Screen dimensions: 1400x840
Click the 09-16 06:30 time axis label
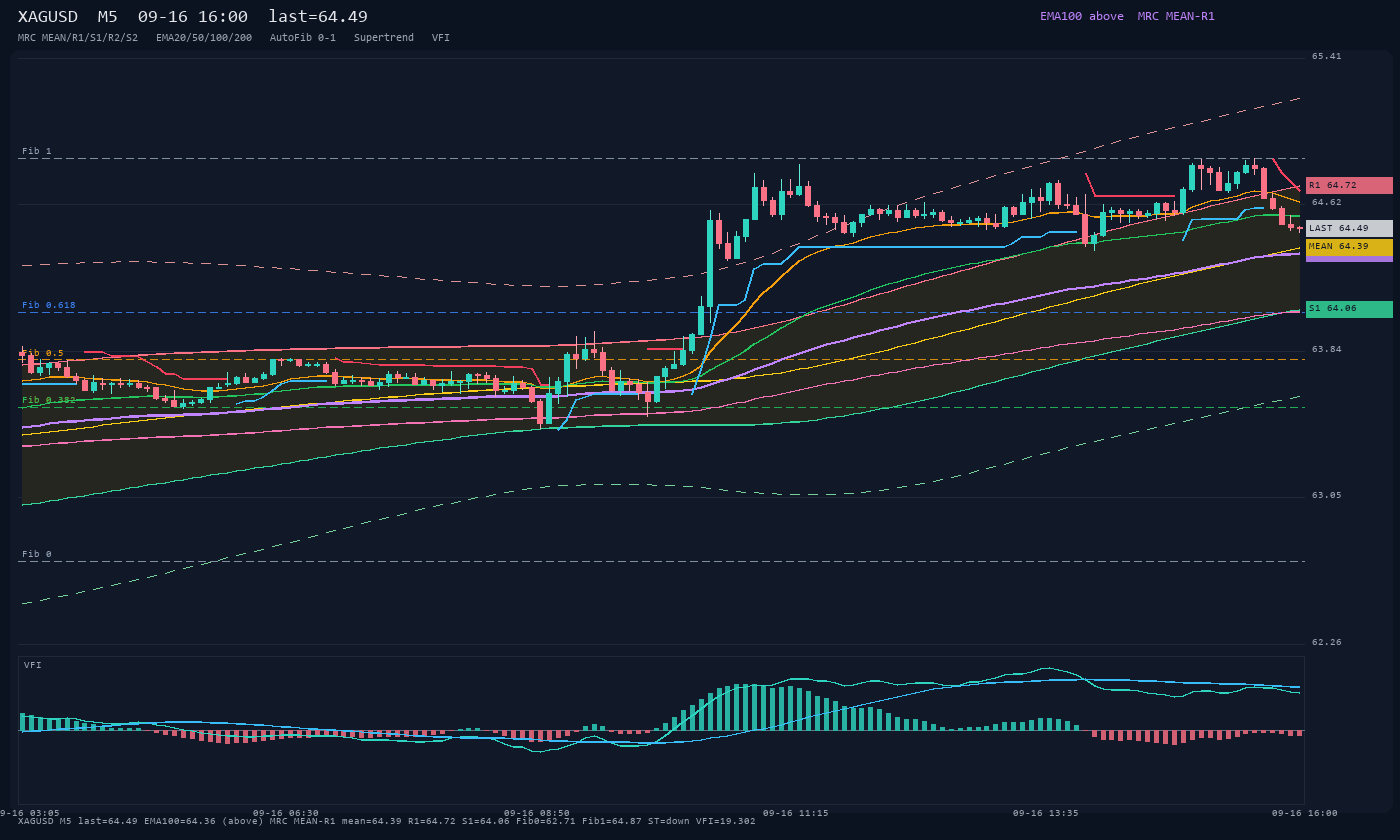pos(286,813)
